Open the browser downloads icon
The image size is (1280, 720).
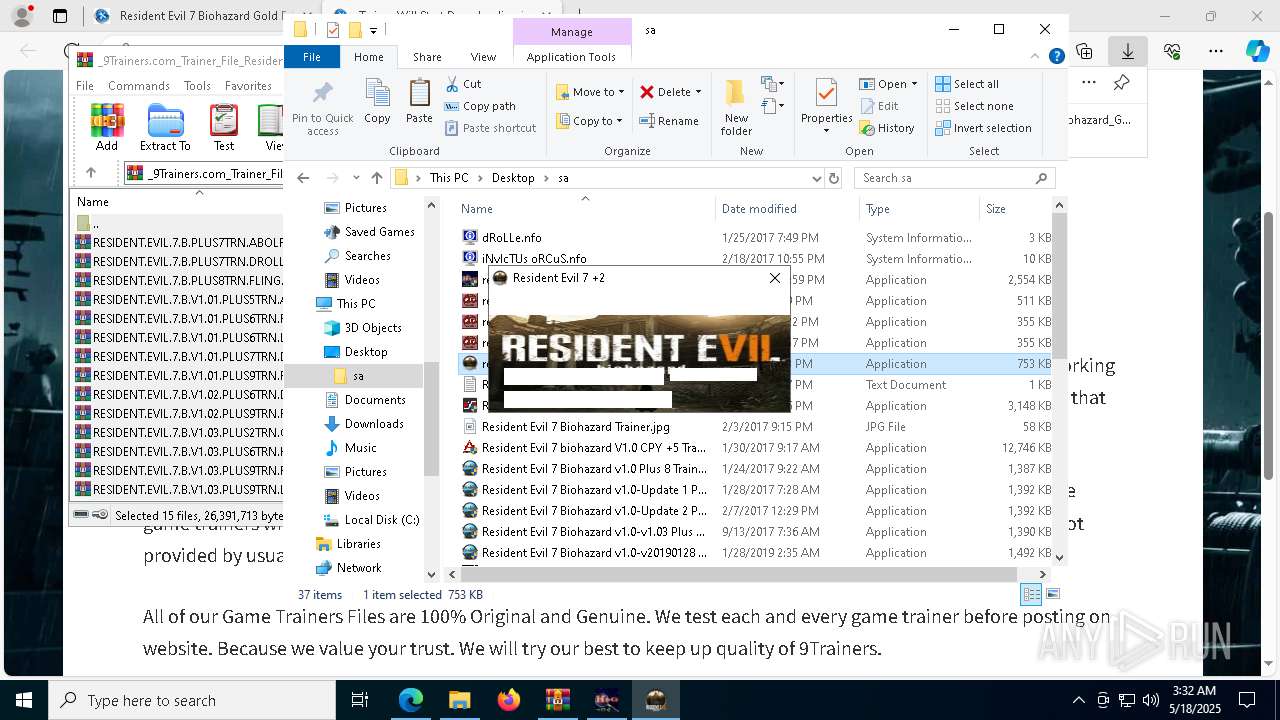point(1127,50)
